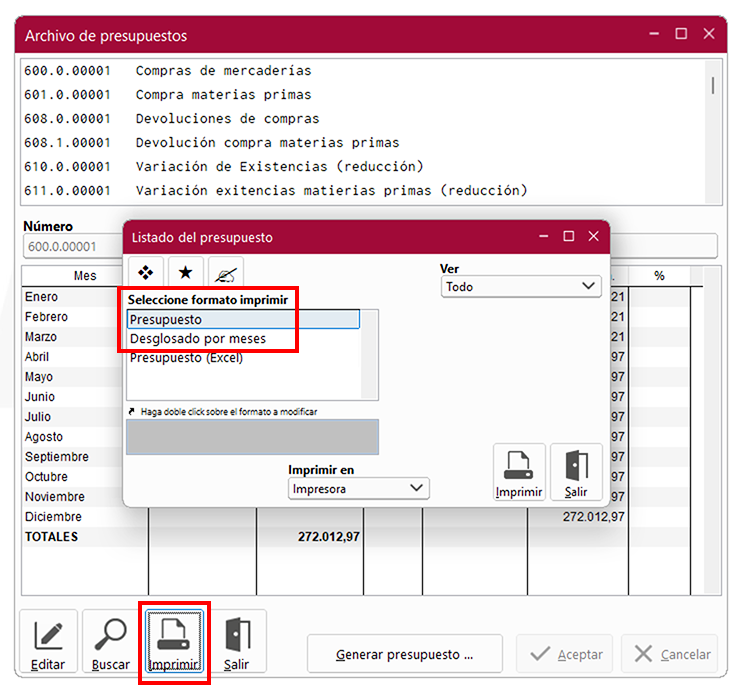Select 608.0.00001 Devoluciones de compras row
Screen dimensions: 747x696
213,119
